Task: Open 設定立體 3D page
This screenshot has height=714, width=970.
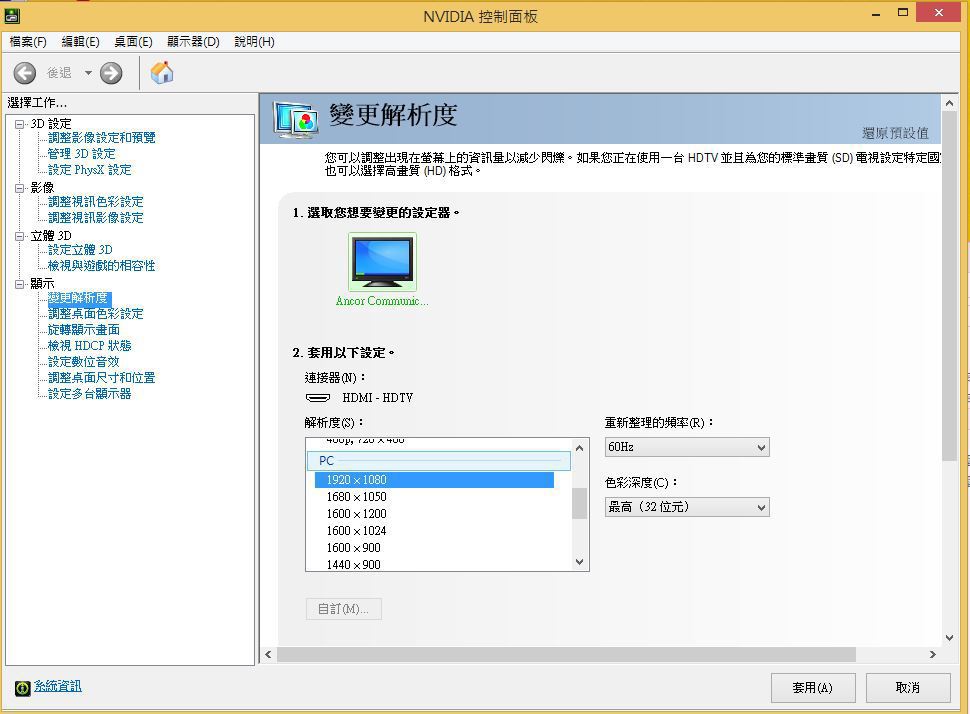Action: 80,250
